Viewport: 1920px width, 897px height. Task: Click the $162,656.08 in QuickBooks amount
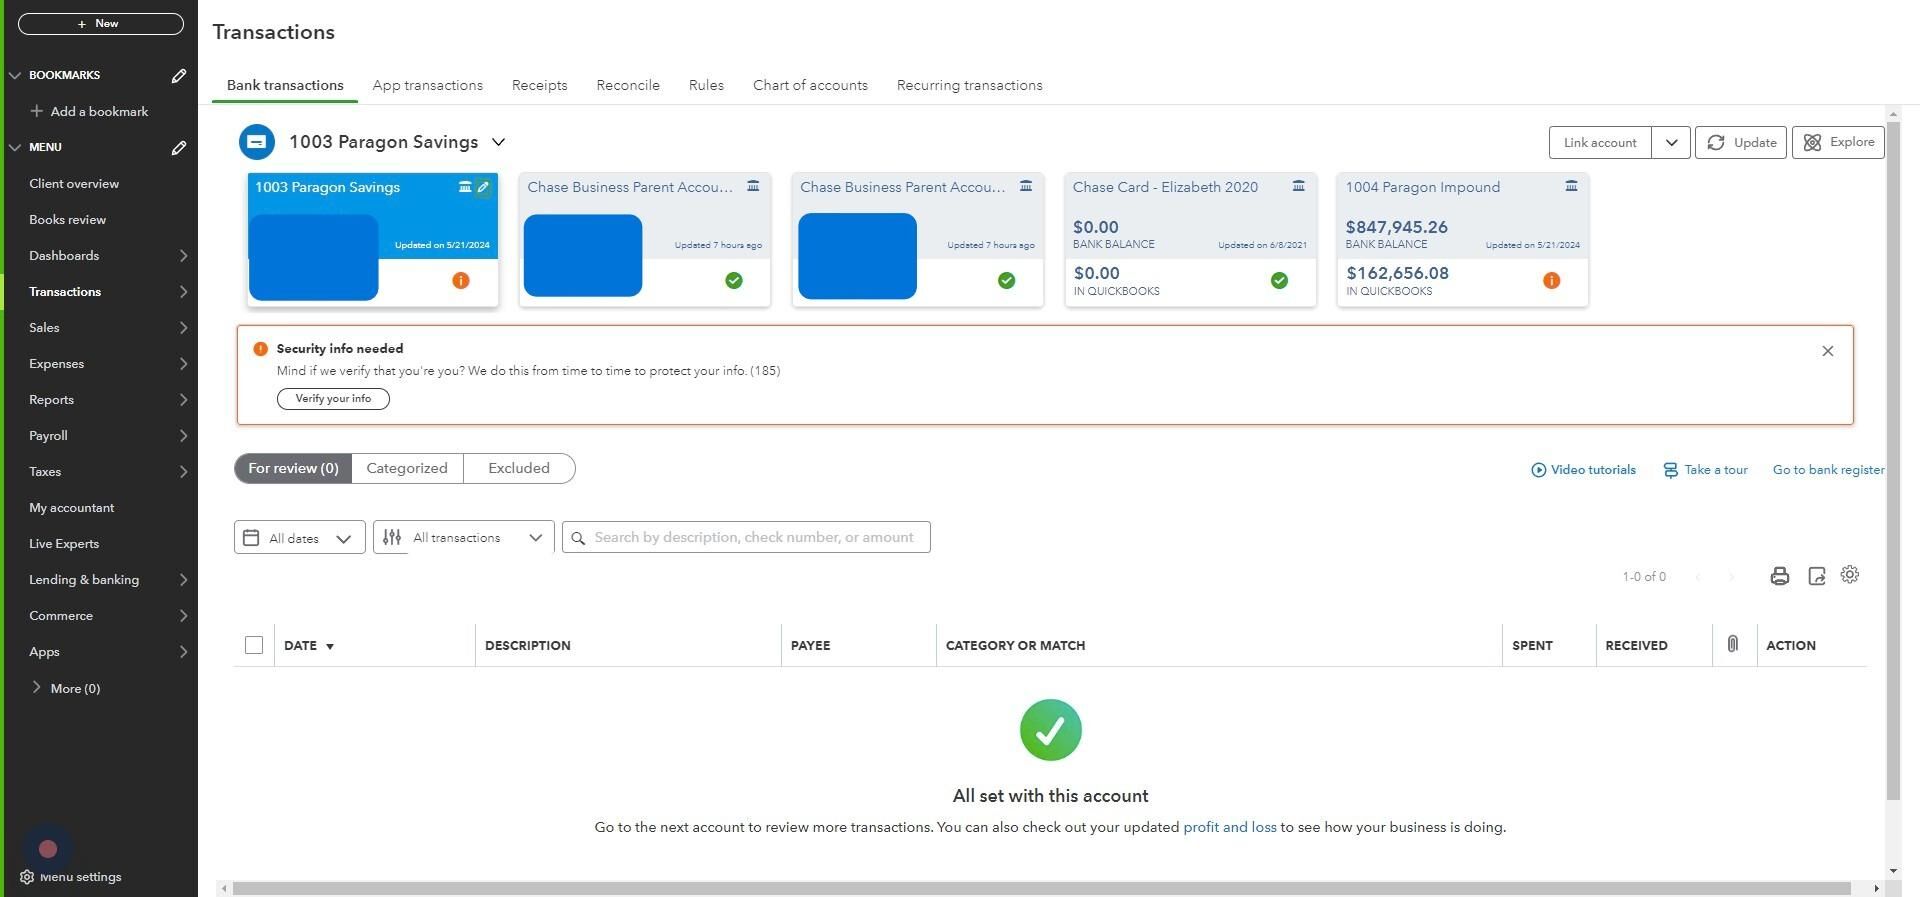[x=1398, y=274]
